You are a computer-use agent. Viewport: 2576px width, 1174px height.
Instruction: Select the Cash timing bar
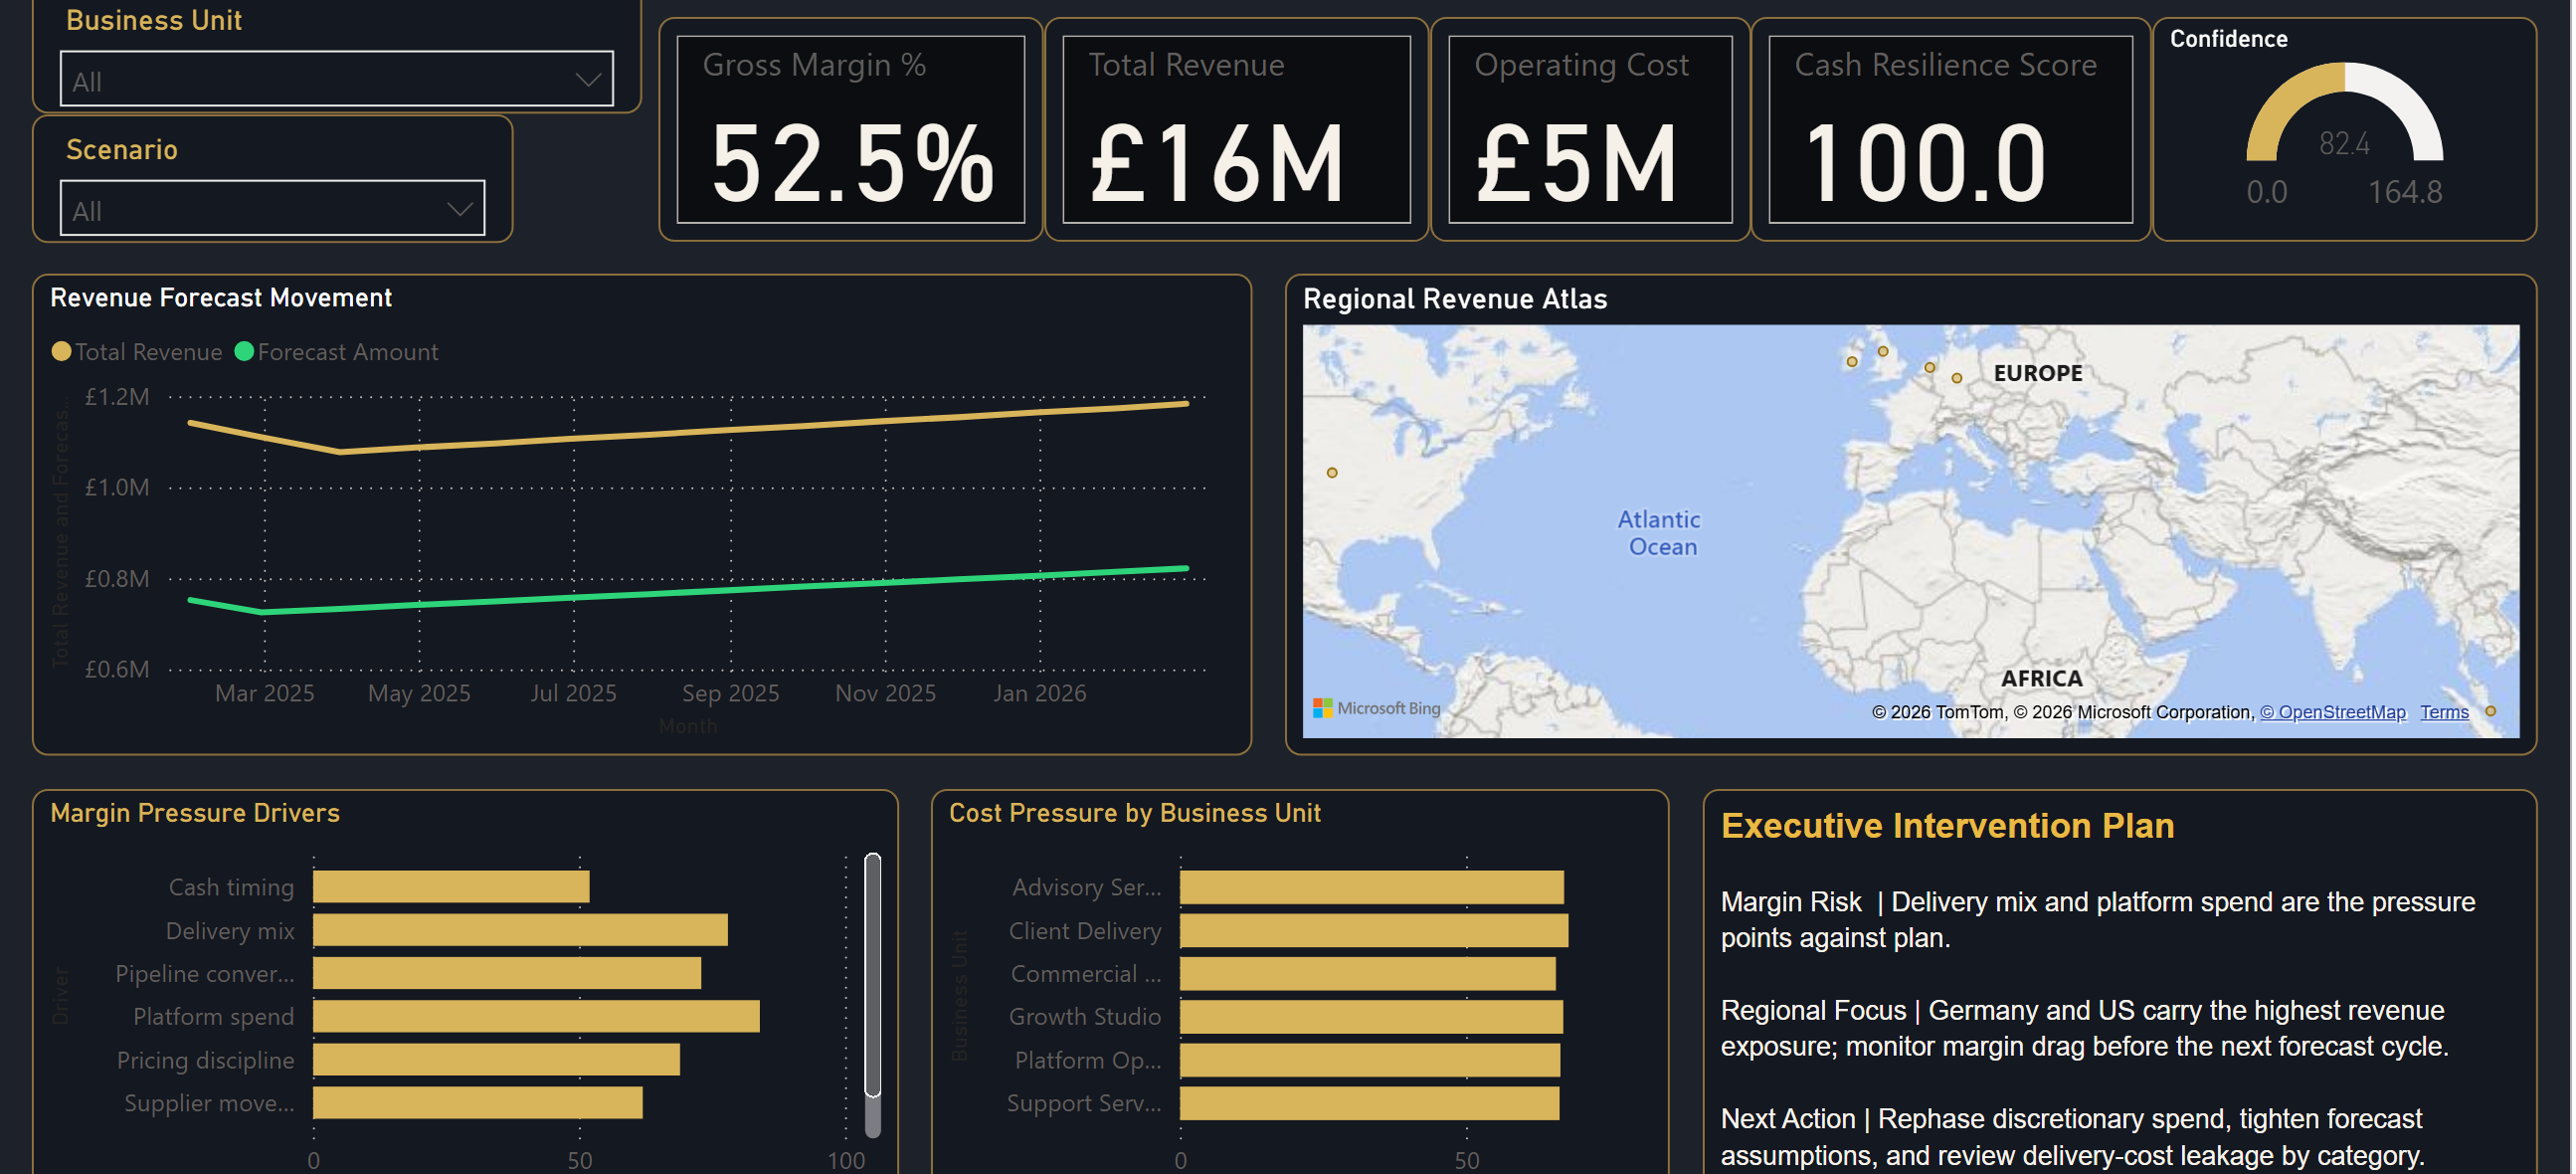451,886
